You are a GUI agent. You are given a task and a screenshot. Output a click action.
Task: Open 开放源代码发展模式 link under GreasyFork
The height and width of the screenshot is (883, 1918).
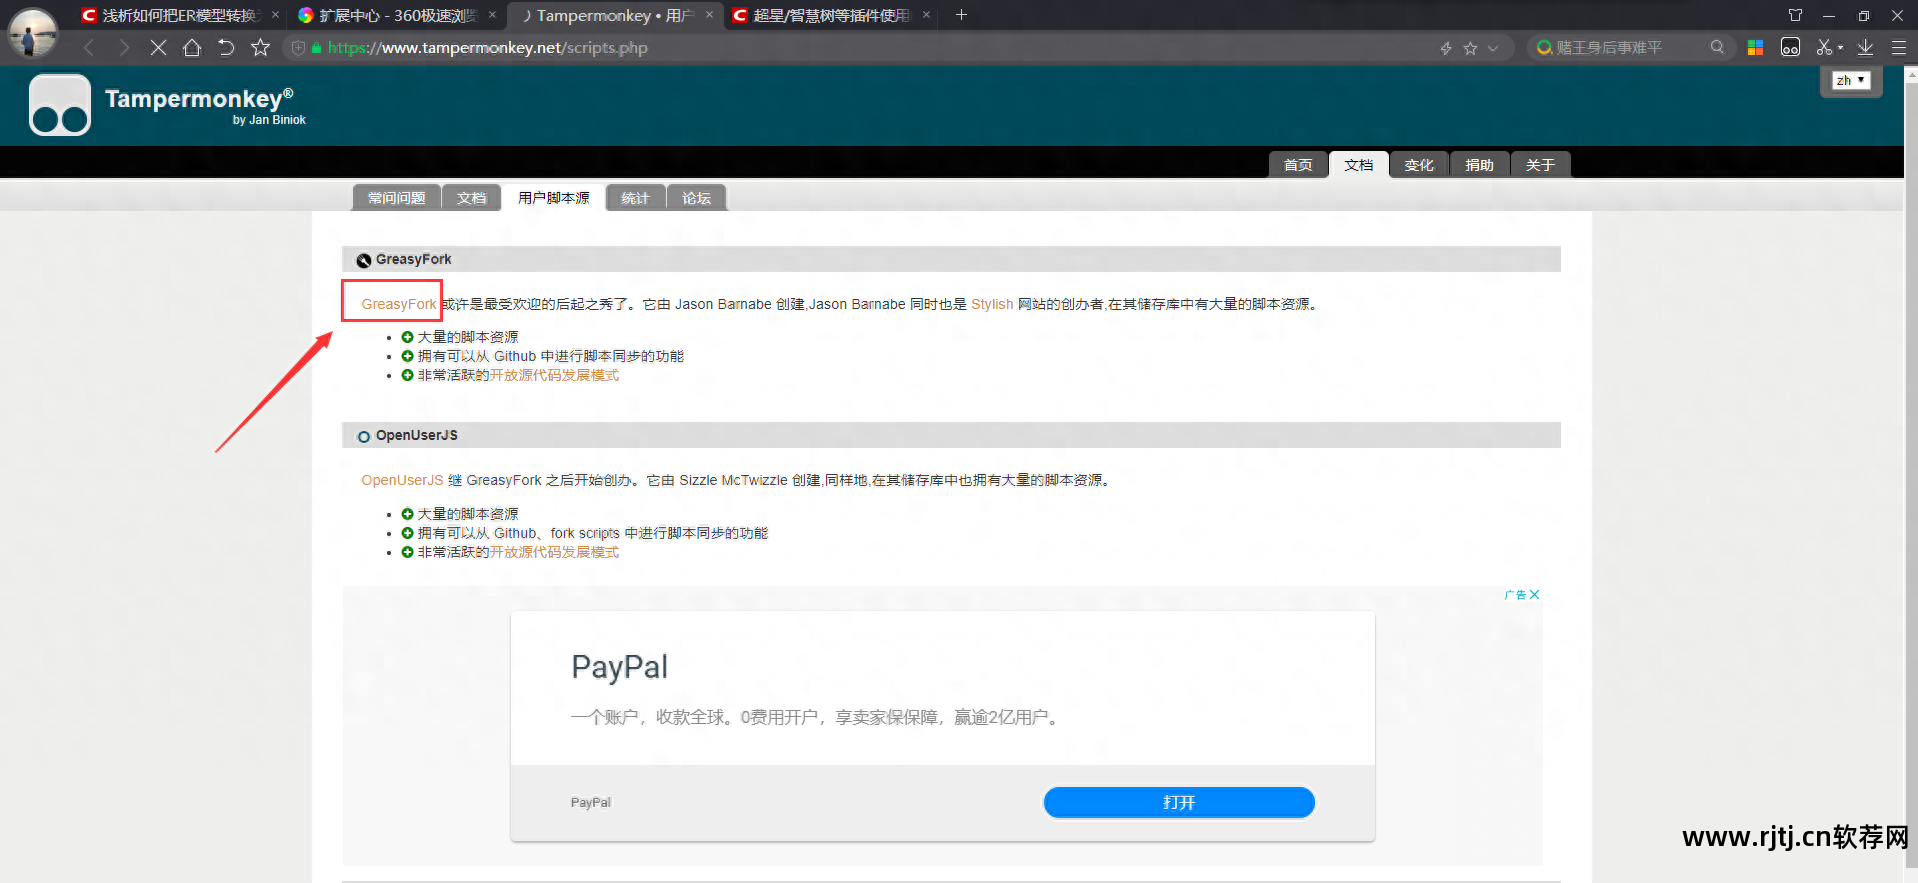[554, 375]
